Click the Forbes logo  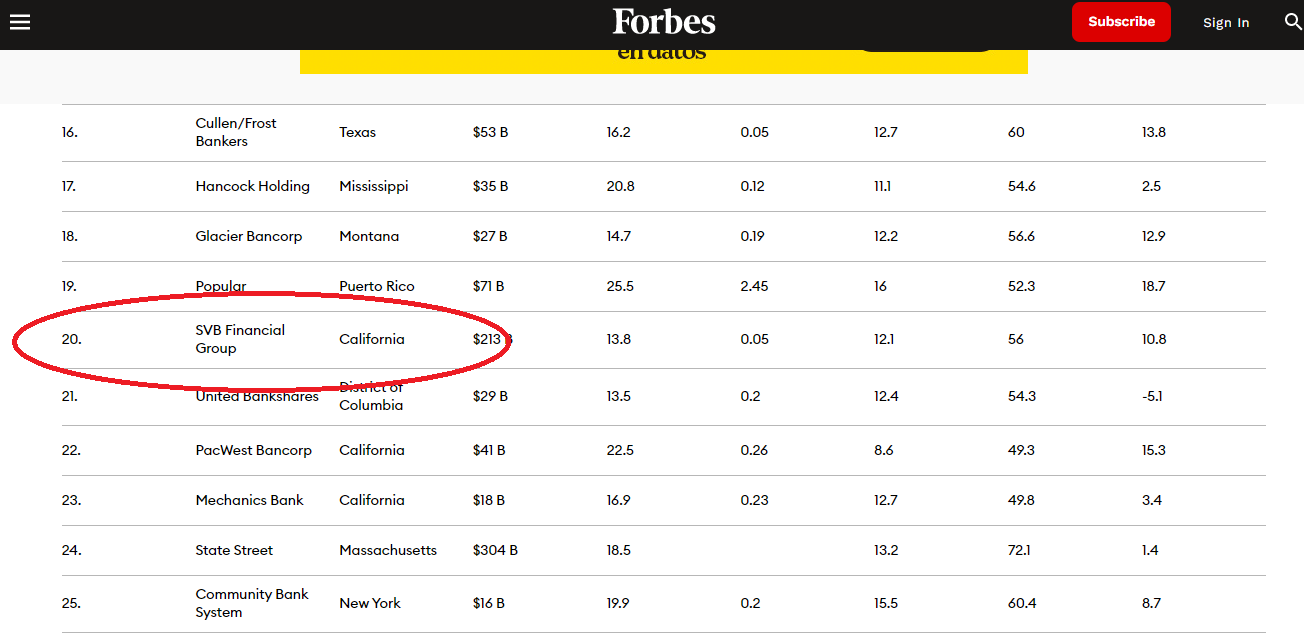tap(664, 22)
